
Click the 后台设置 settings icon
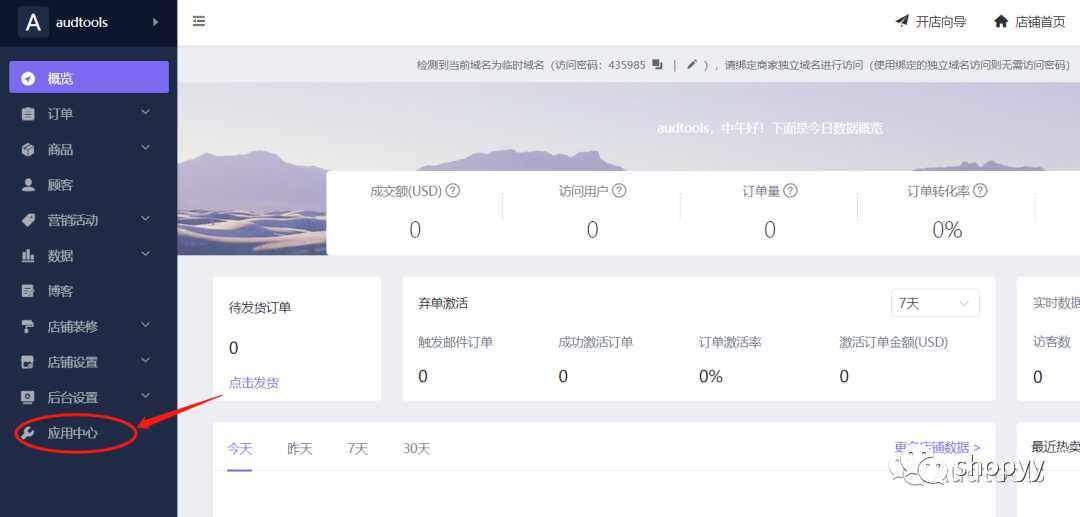click(x=28, y=397)
